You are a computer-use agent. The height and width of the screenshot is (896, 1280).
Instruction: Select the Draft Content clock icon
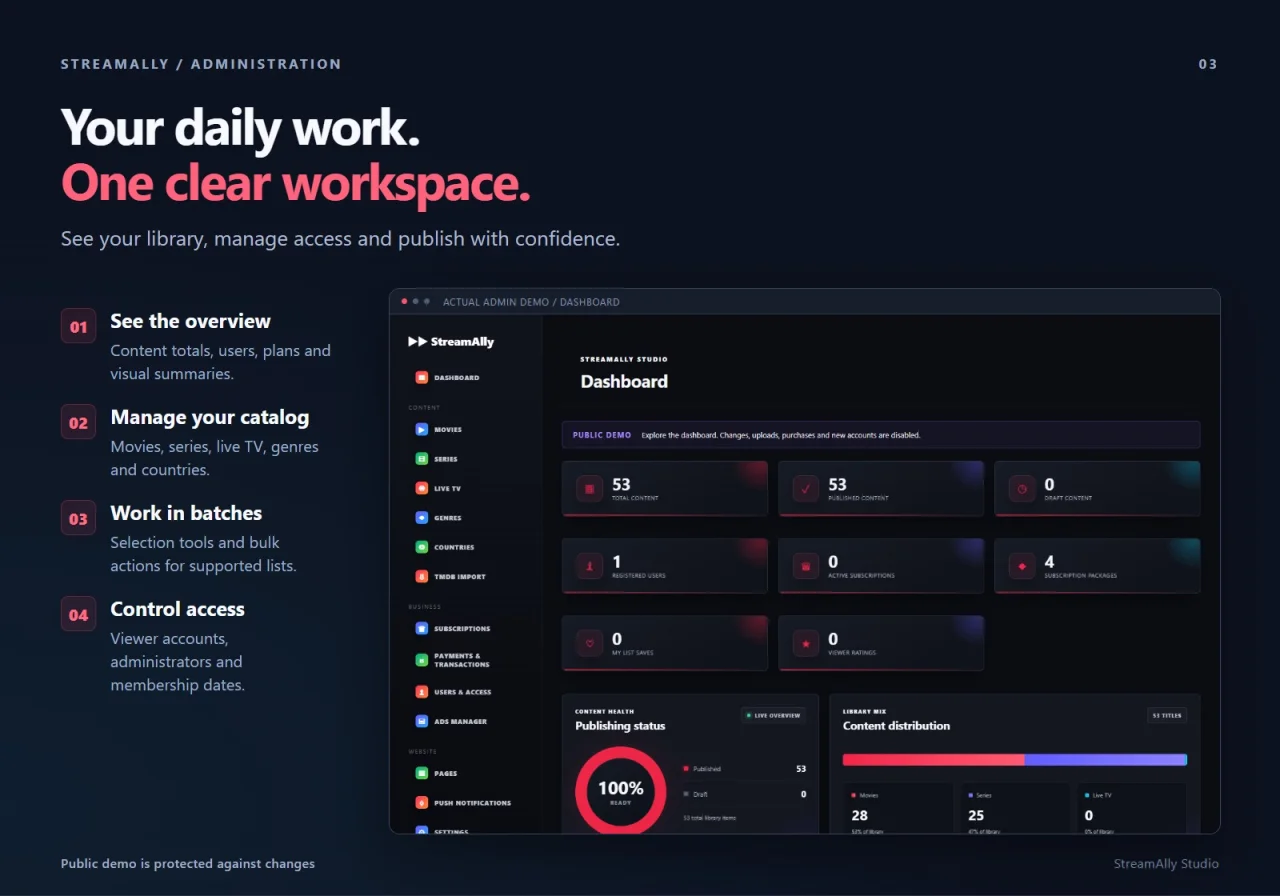(x=1021, y=489)
